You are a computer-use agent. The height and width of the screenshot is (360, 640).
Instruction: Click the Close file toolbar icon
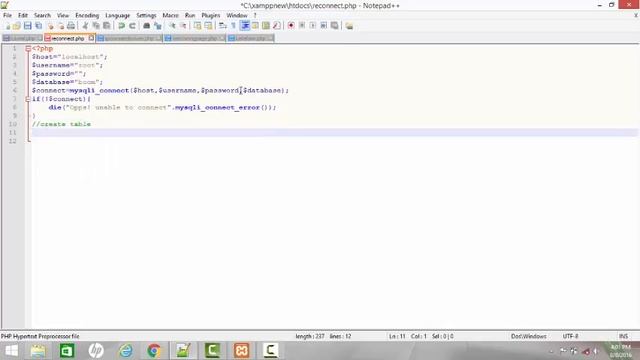[x=50, y=26]
